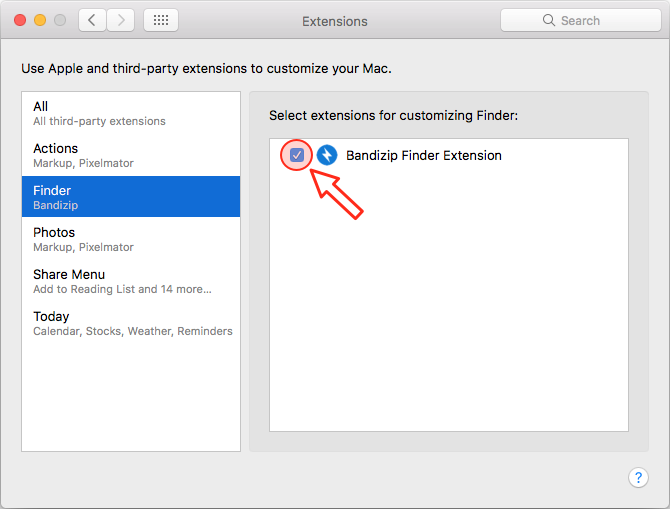This screenshot has width=670, height=509.
Task: Click the red close window button
Action: coord(20,20)
